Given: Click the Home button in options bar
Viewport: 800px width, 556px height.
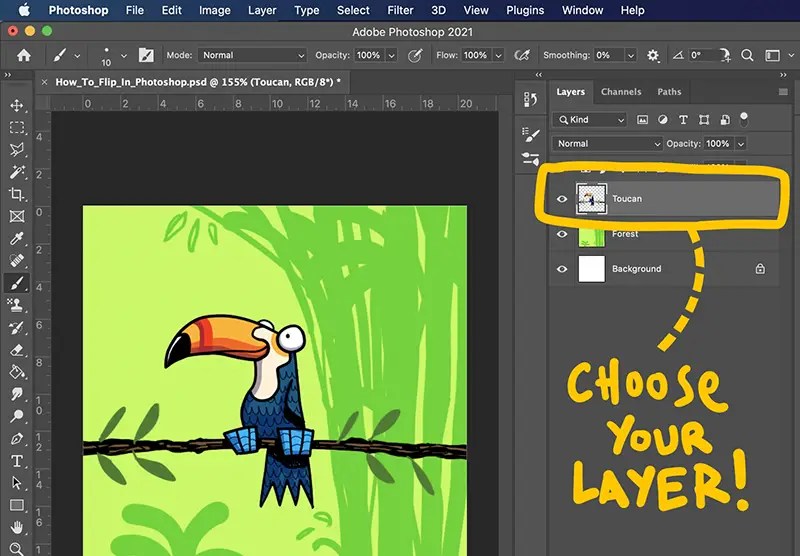Looking at the screenshot, I should 24,56.
